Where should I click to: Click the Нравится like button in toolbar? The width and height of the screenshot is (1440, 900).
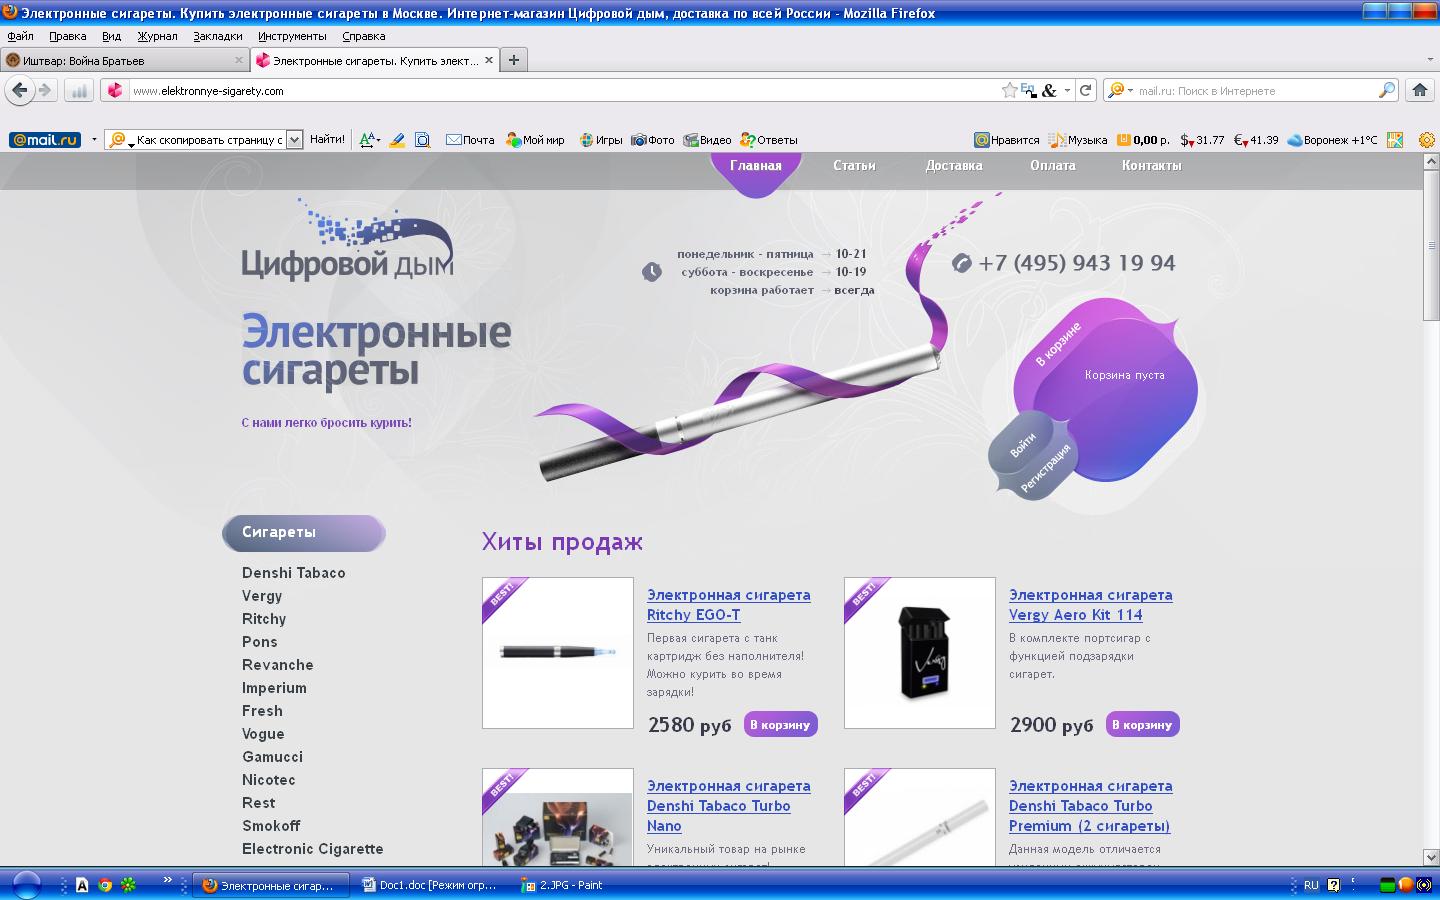pyautogui.click(x=1008, y=140)
